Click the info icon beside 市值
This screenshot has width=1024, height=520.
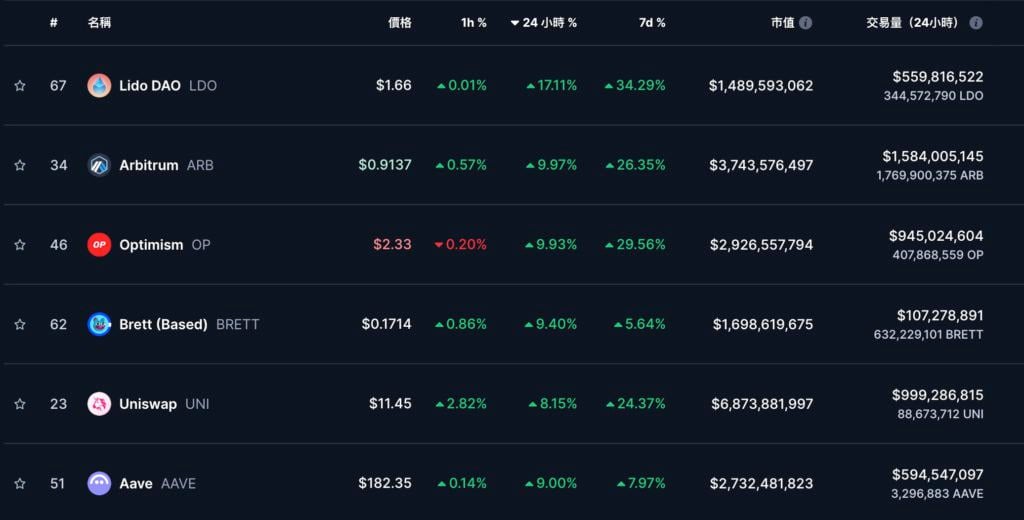tap(806, 23)
